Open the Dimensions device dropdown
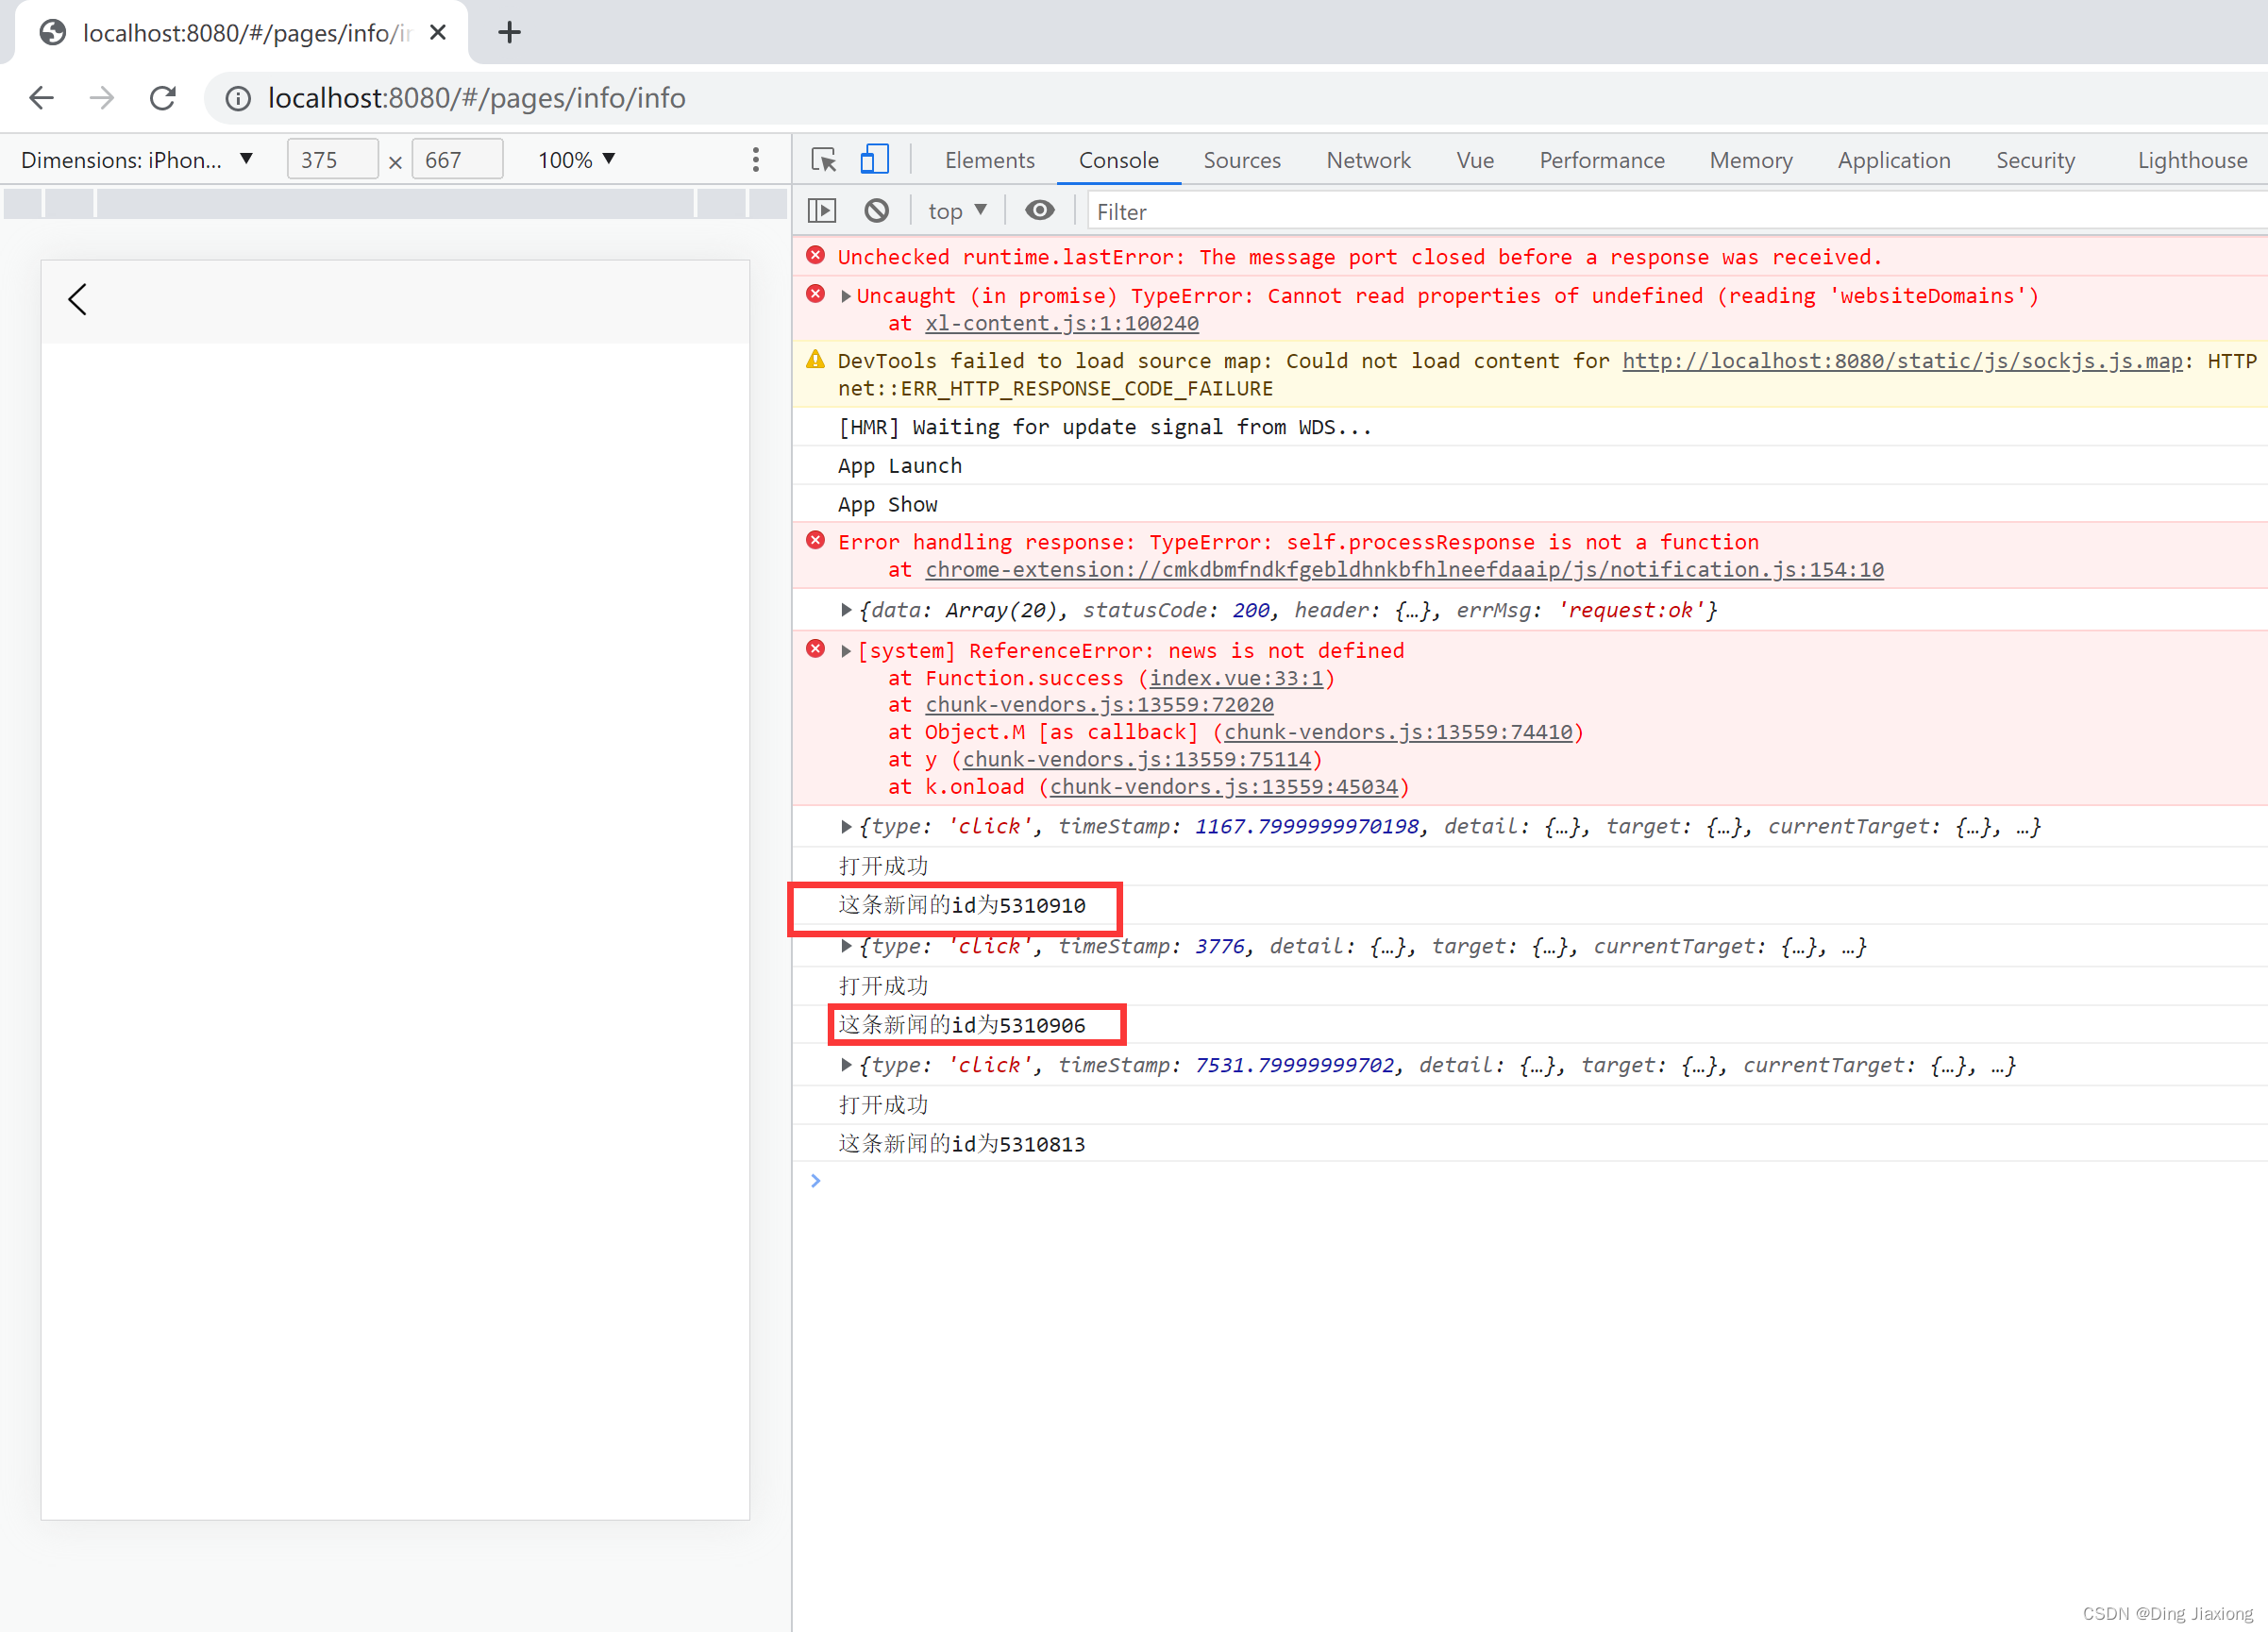The image size is (2268, 1632). pos(137,160)
